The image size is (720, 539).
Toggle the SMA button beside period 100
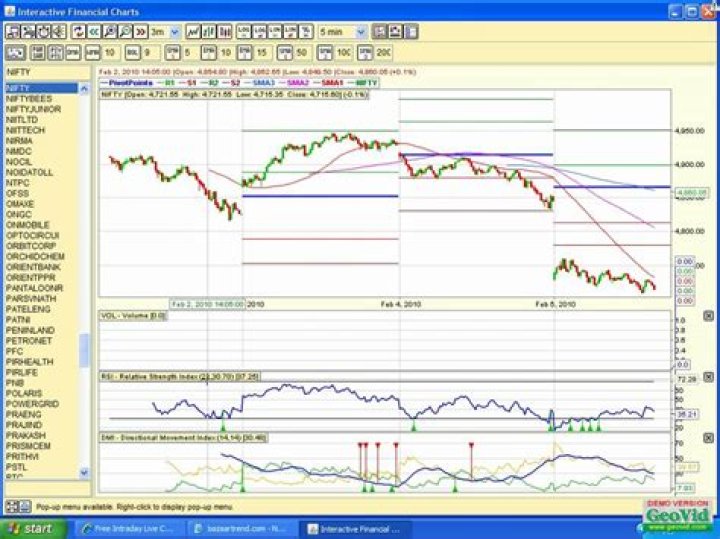(325, 53)
